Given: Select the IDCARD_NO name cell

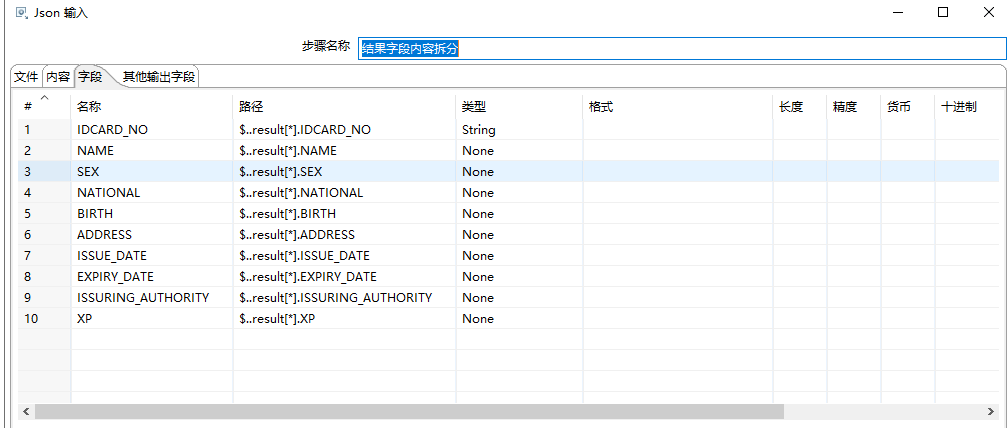Looking at the screenshot, I should pyautogui.click(x=152, y=130).
